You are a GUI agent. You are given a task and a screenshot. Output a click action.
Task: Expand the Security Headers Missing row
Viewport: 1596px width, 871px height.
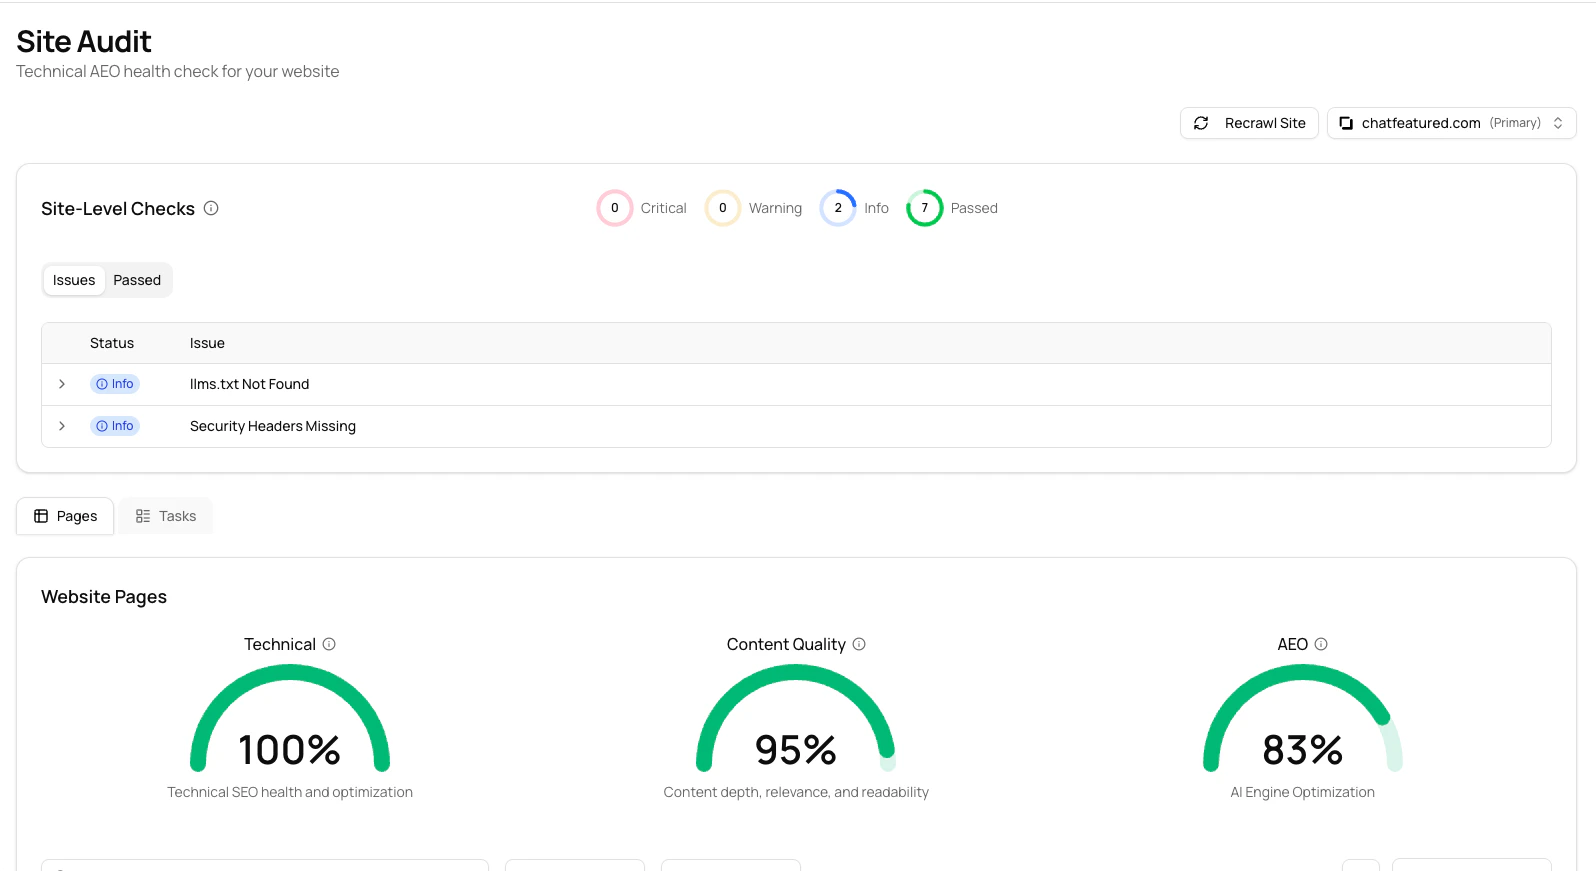(x=62, y=426)
